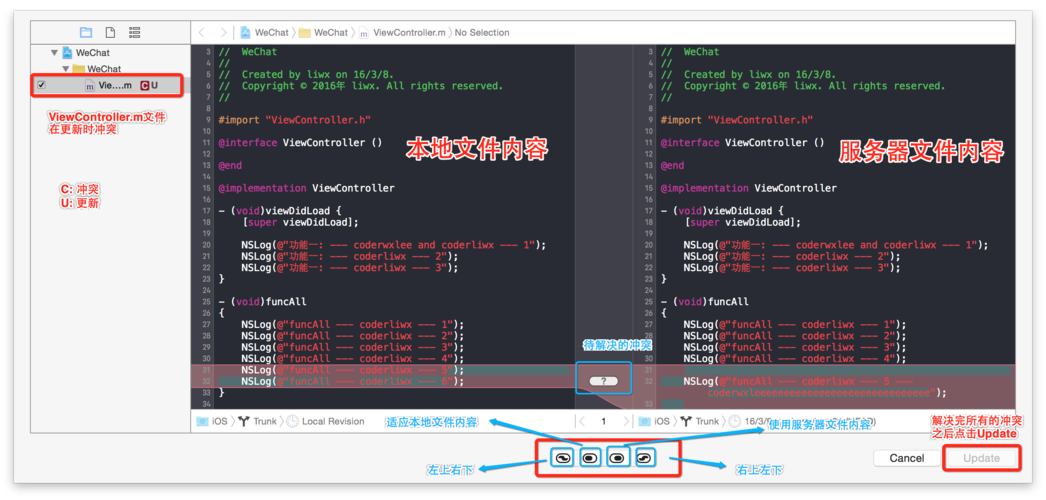
Task: Collapse the WeChat folder disclosure triangle
Action: click(x=66, y=69)
